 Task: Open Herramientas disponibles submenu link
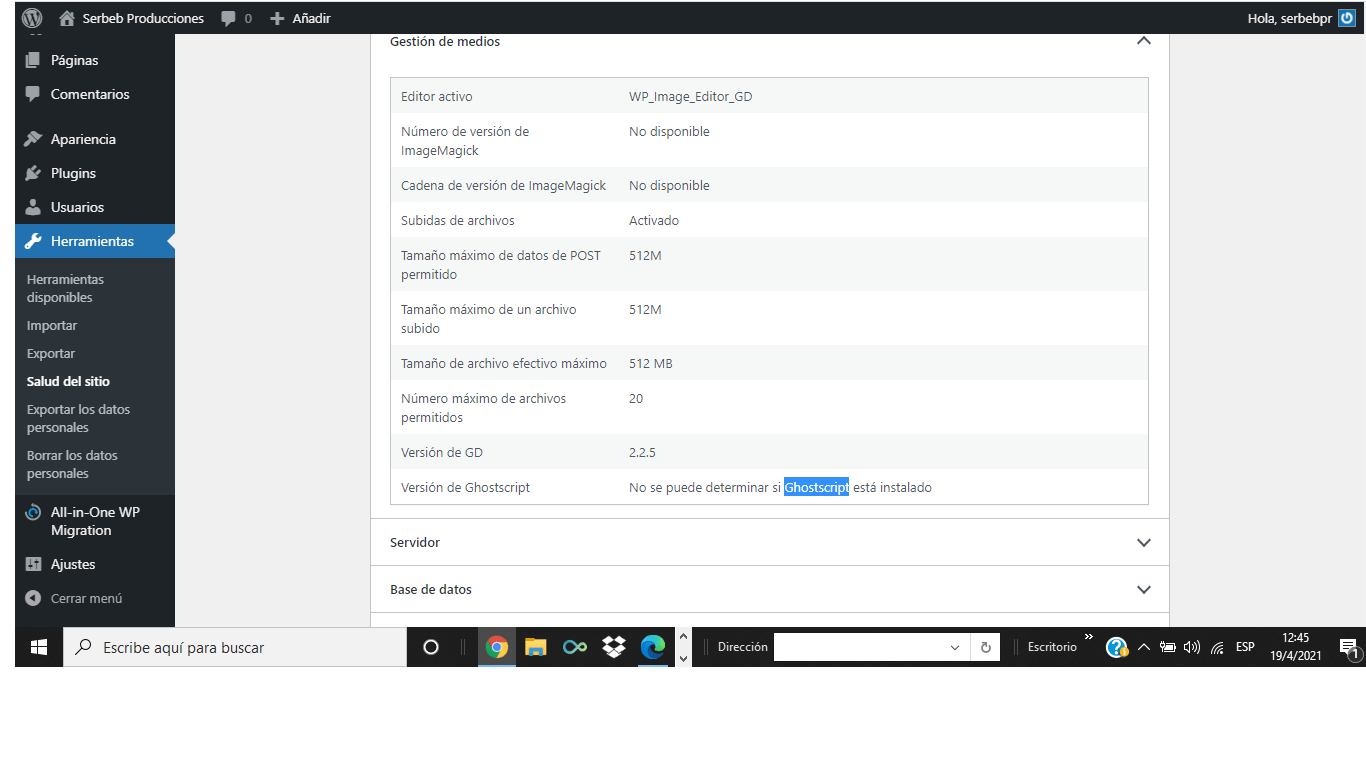[65, 288]
